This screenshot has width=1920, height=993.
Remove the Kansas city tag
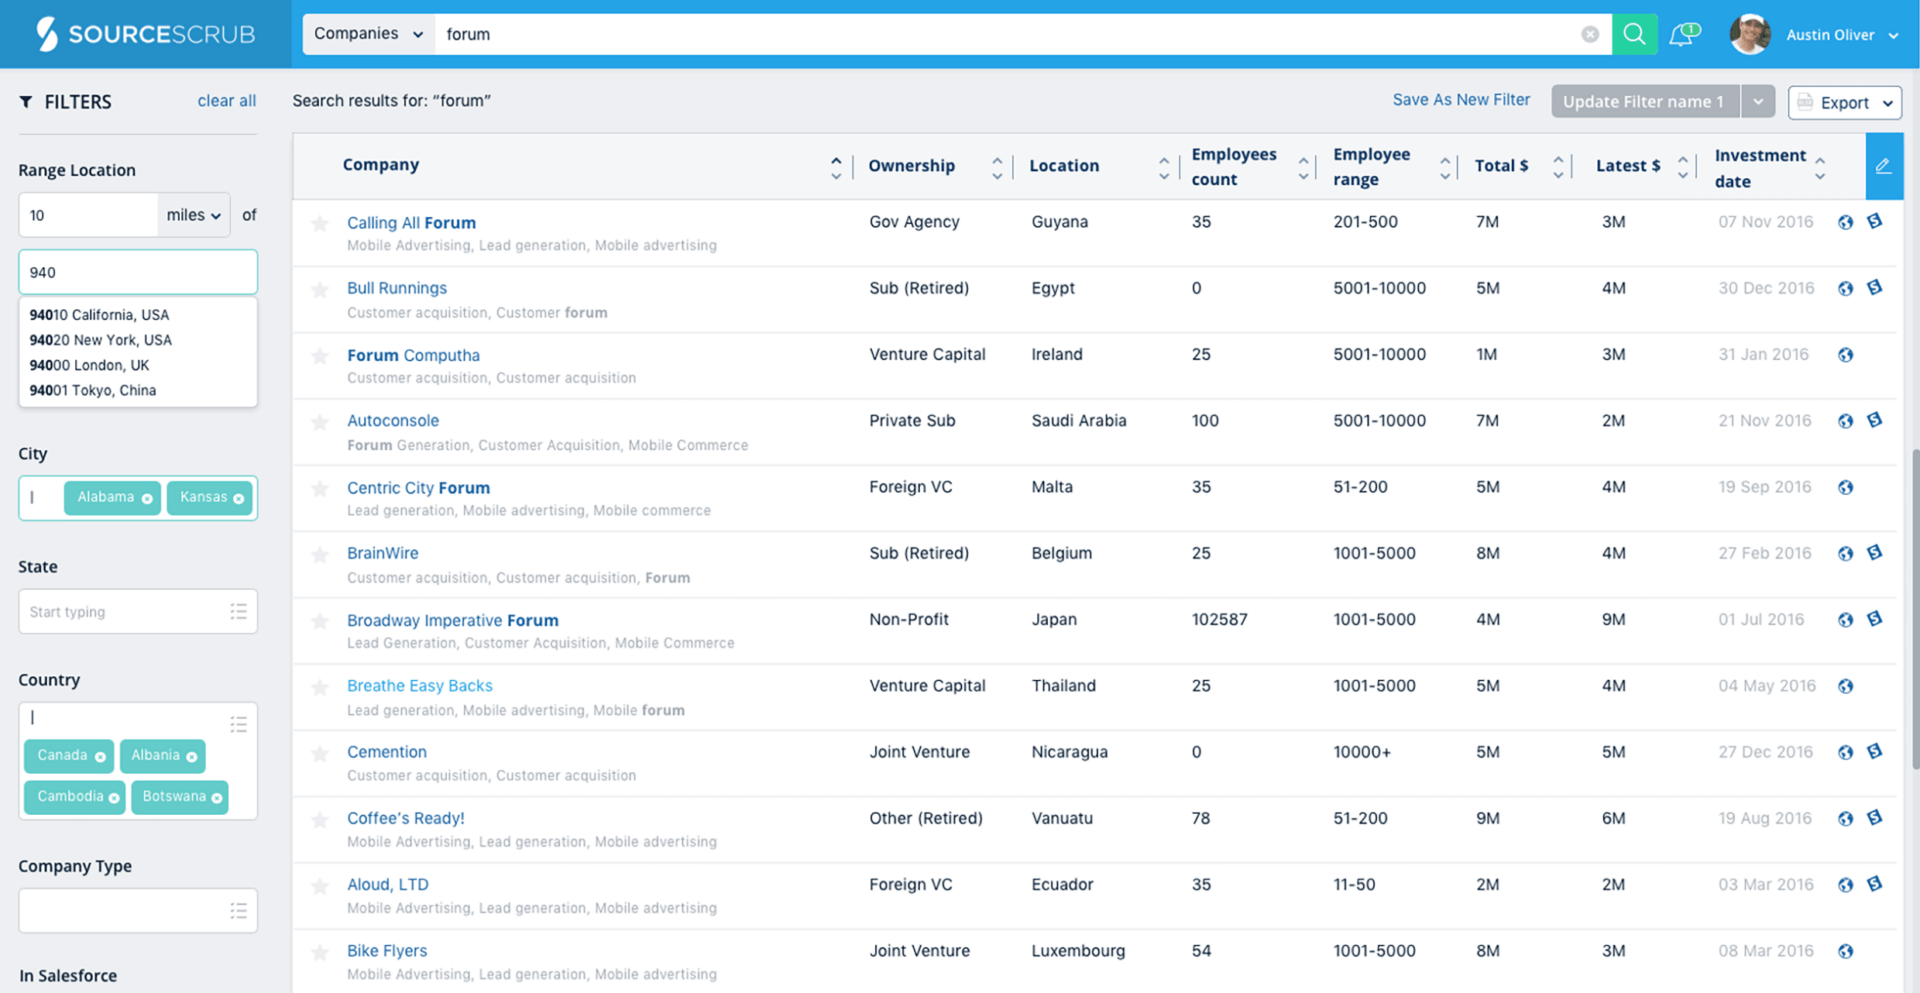(x=238, y=498)
